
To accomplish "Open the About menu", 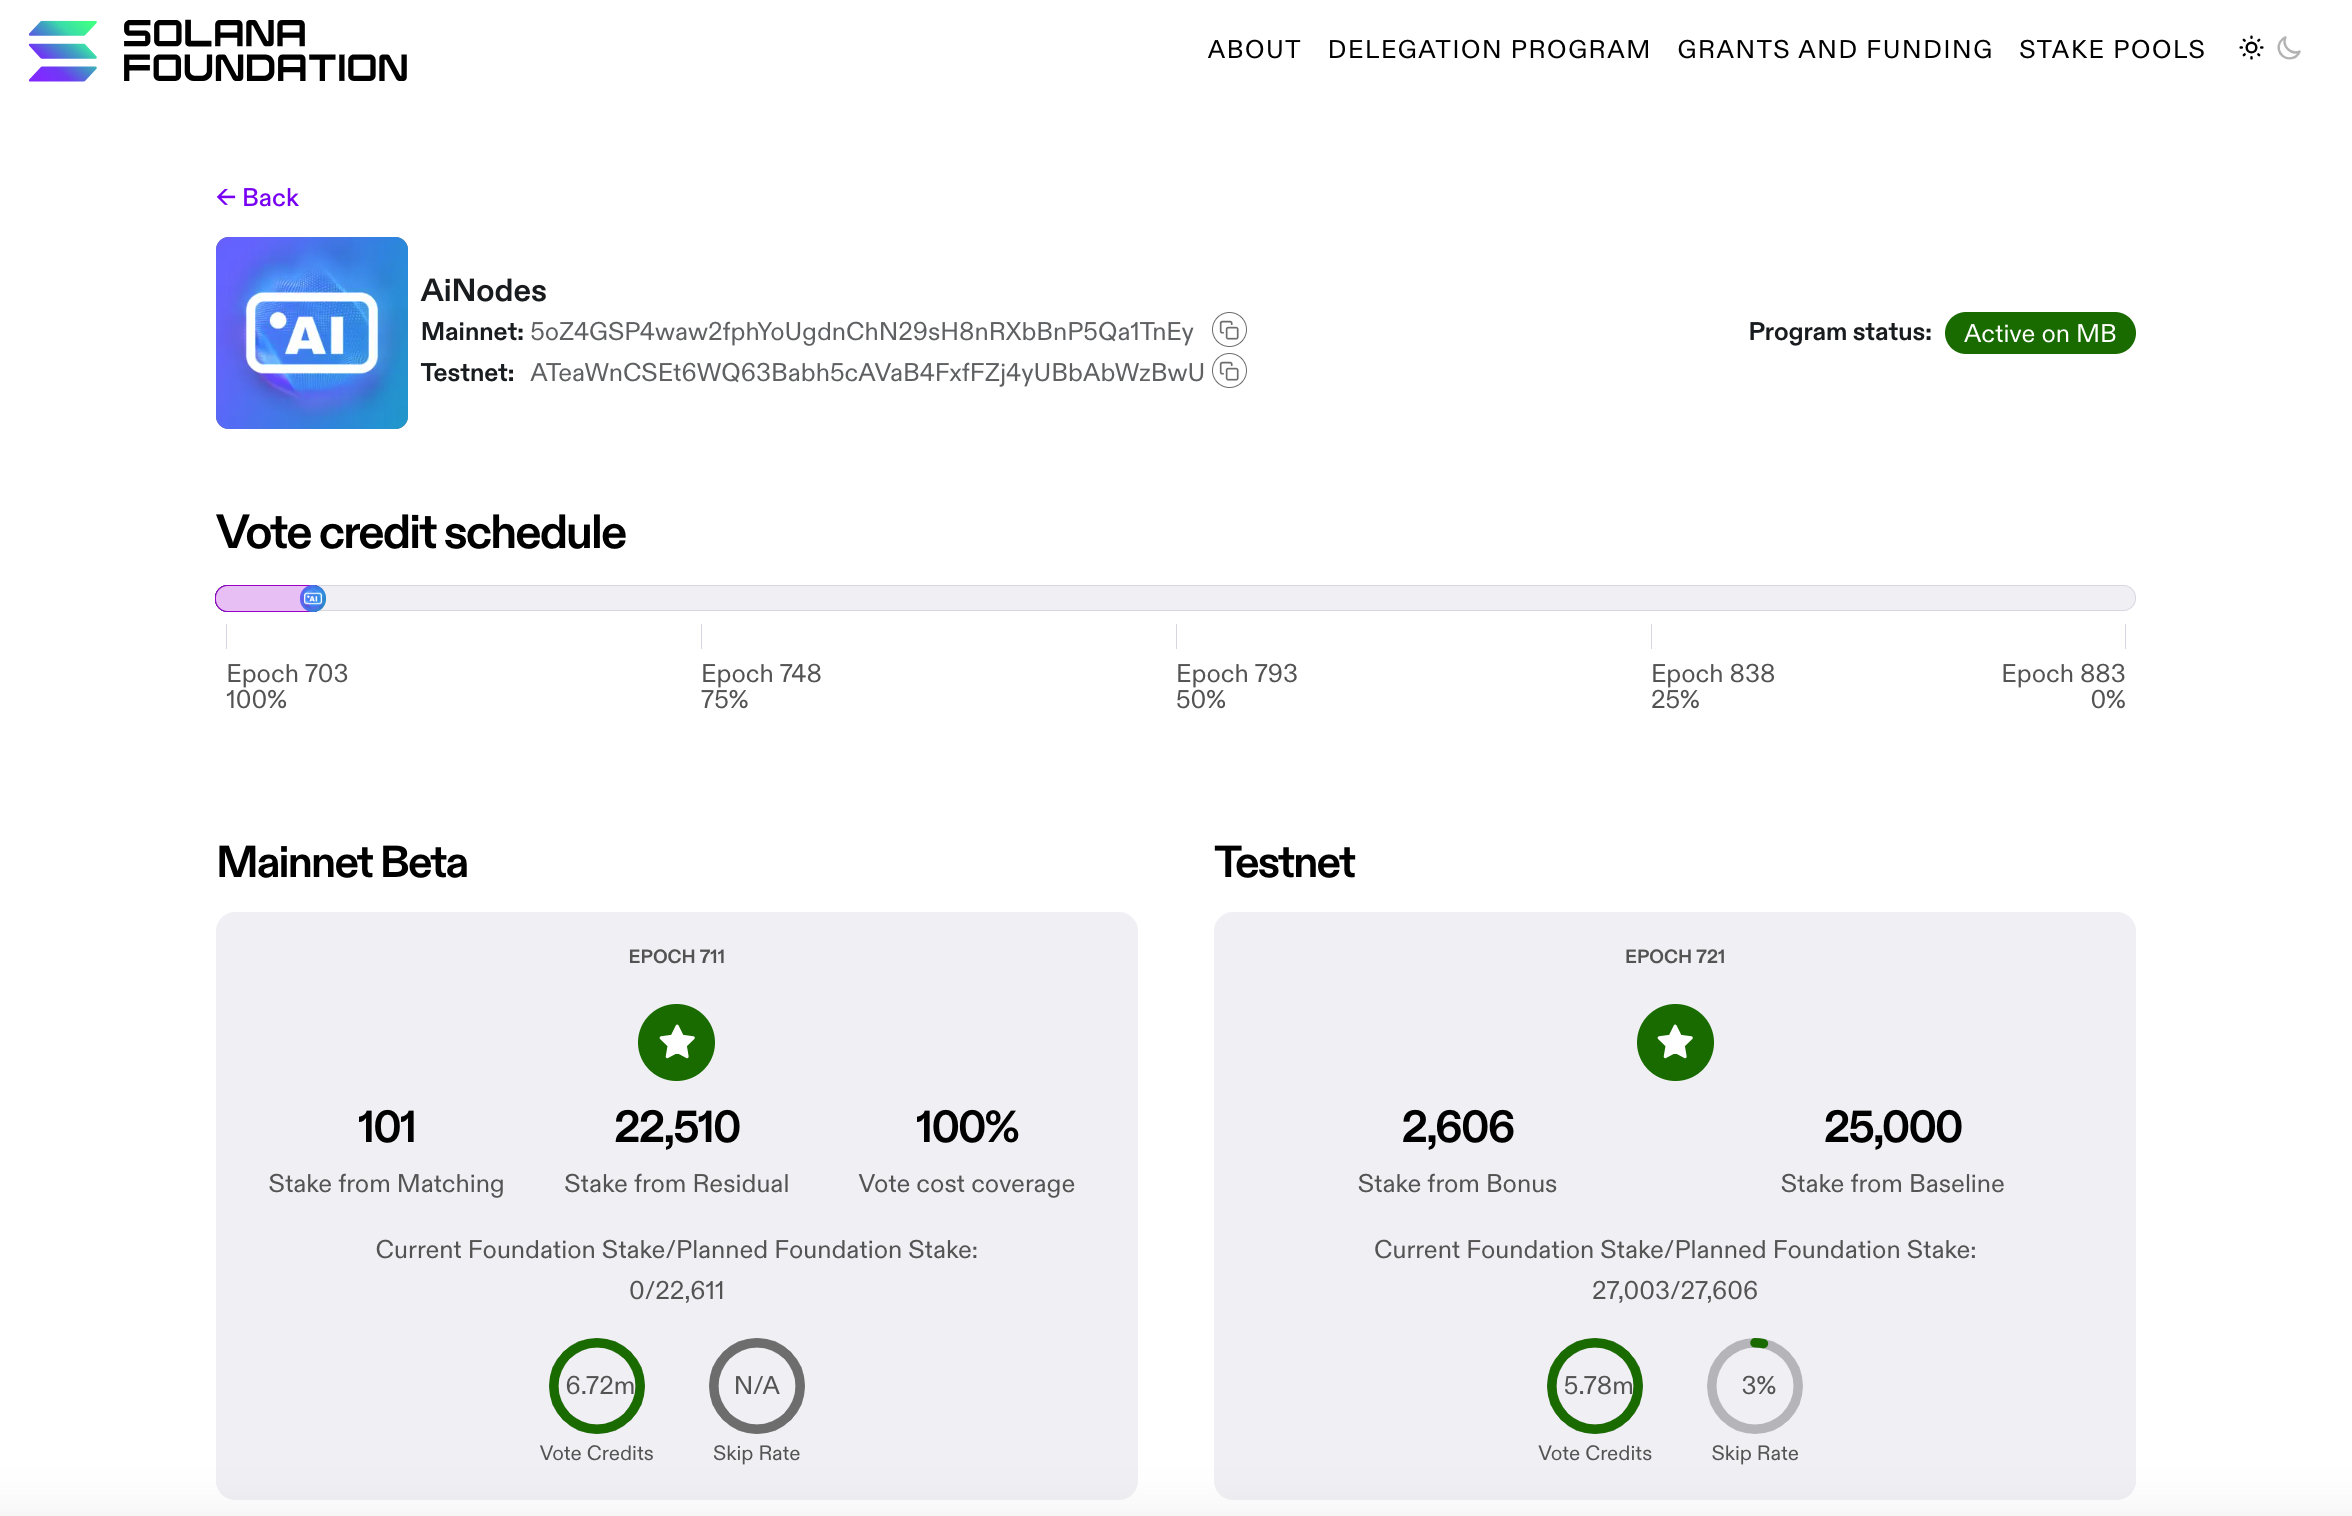I will pos(1254,49).
